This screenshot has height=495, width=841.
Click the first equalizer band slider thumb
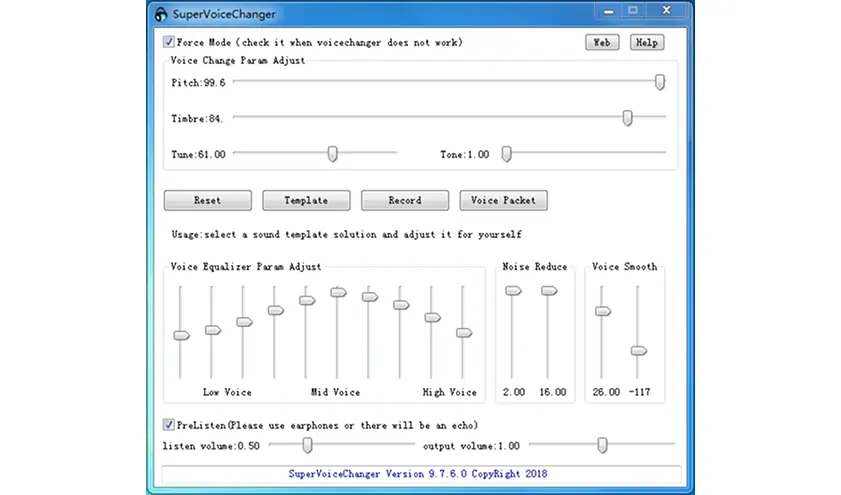(181, 335)
